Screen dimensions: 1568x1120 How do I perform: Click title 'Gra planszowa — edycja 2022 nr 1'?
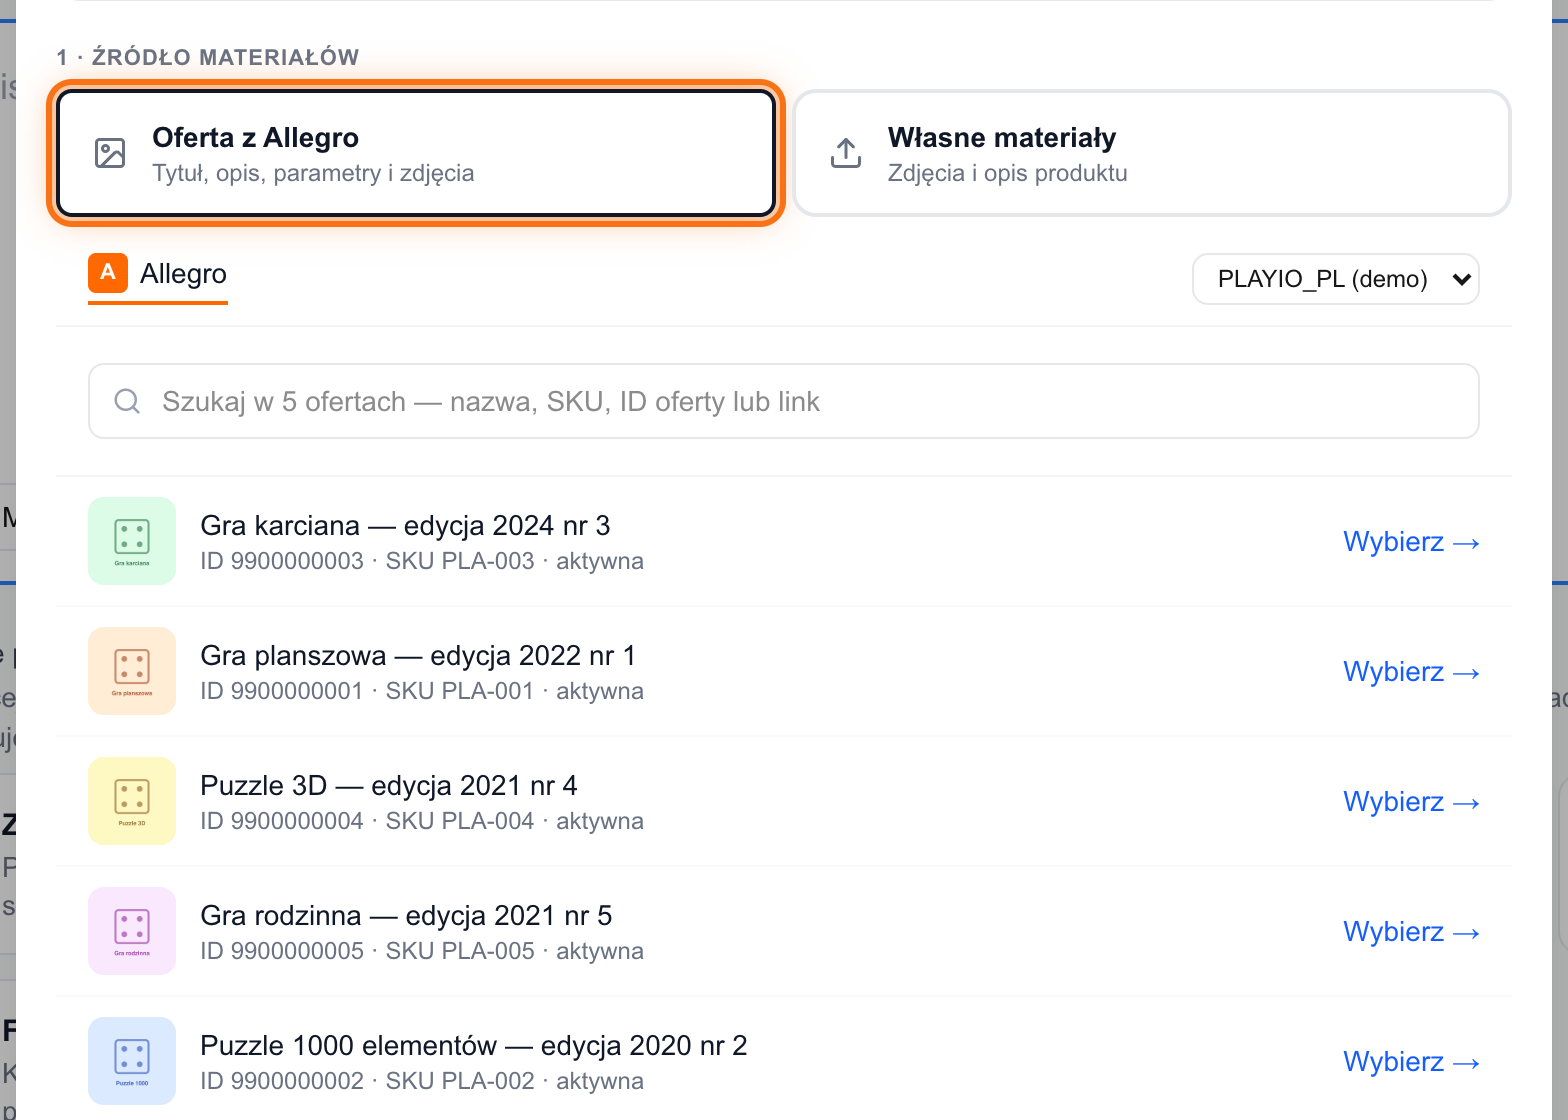[x=418, y=656]
